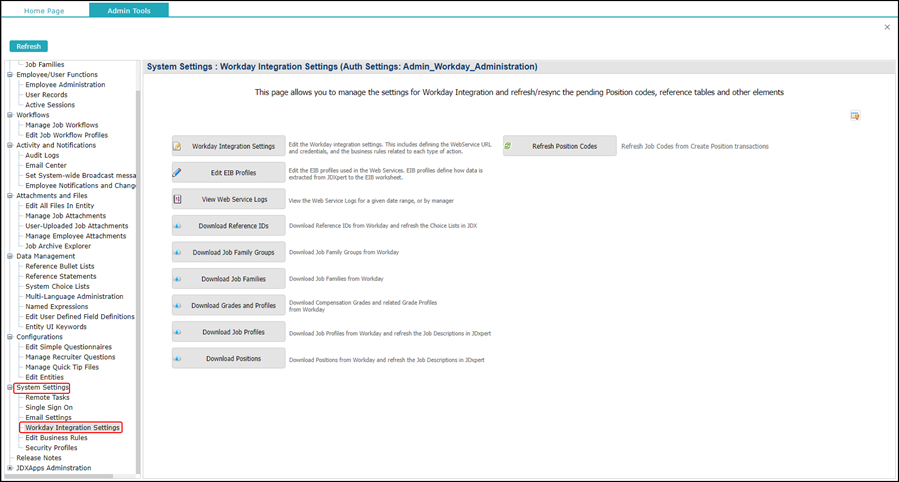Image resolution: width=899 pixels, height=482 pixels.
Task: Switch to the Home Page tab
Action: (44, 10)
